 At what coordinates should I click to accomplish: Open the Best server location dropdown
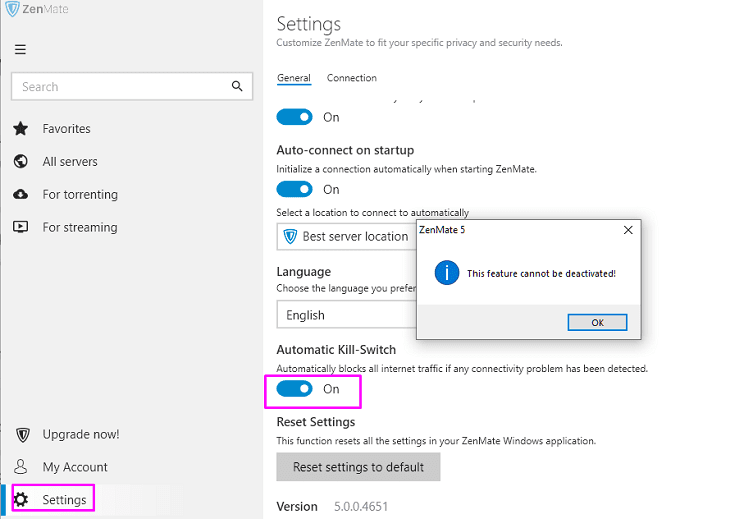pos(347,236)
